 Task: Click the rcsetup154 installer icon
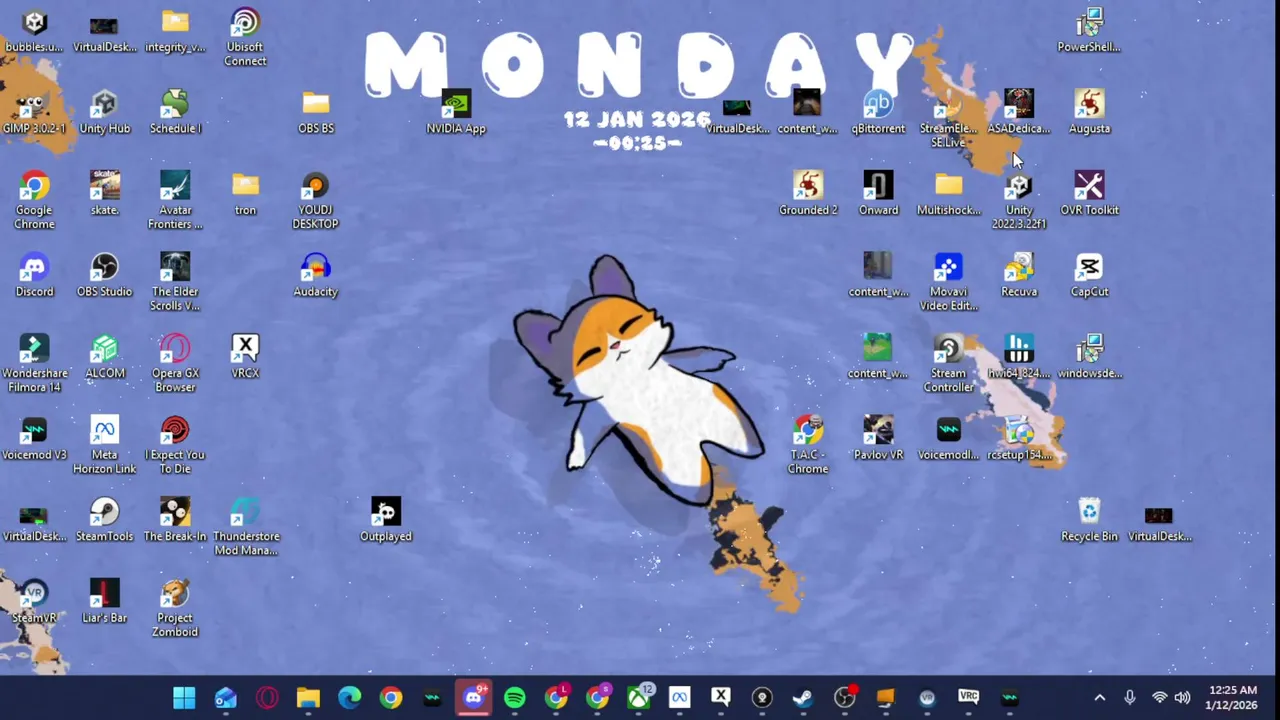click(x=1019, y=438)
